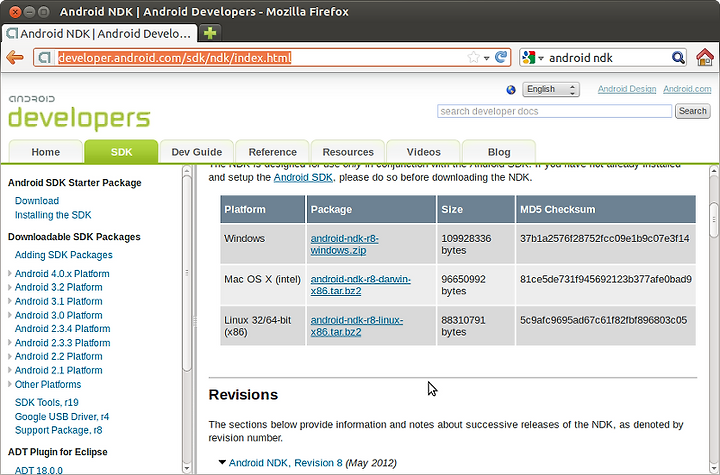Viewport: 720px width, 475px height.
Task: Open the Android 2.3.4 Platform link
Action: (x=62, y=328)
